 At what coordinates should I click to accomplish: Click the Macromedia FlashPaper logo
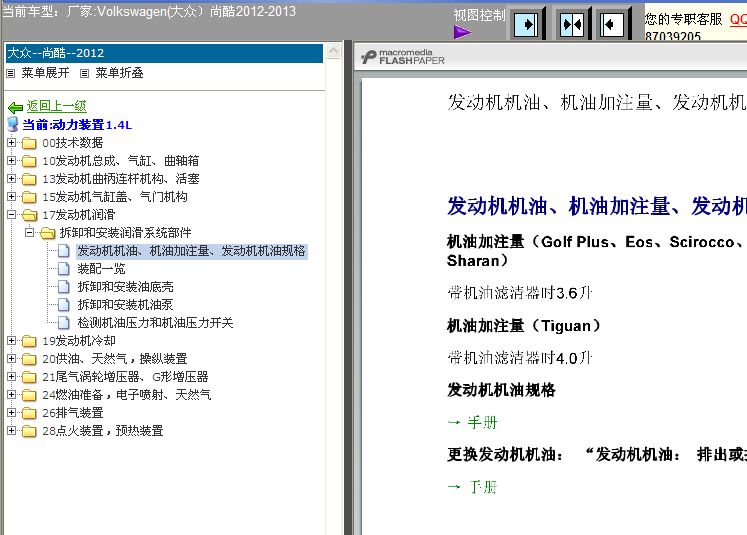403,57
